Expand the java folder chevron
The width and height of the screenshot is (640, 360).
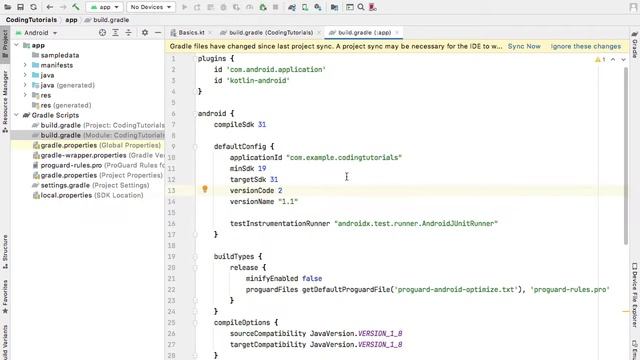pyautogui.click(x=25, y=75)
